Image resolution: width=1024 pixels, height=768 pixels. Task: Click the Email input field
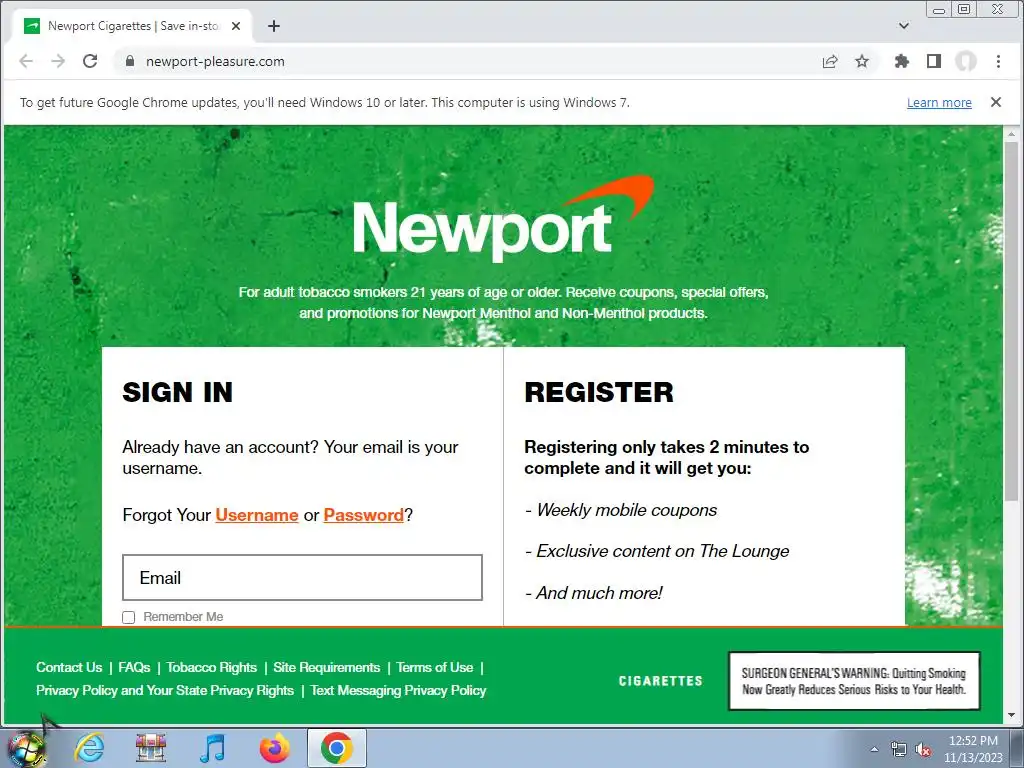302,577
